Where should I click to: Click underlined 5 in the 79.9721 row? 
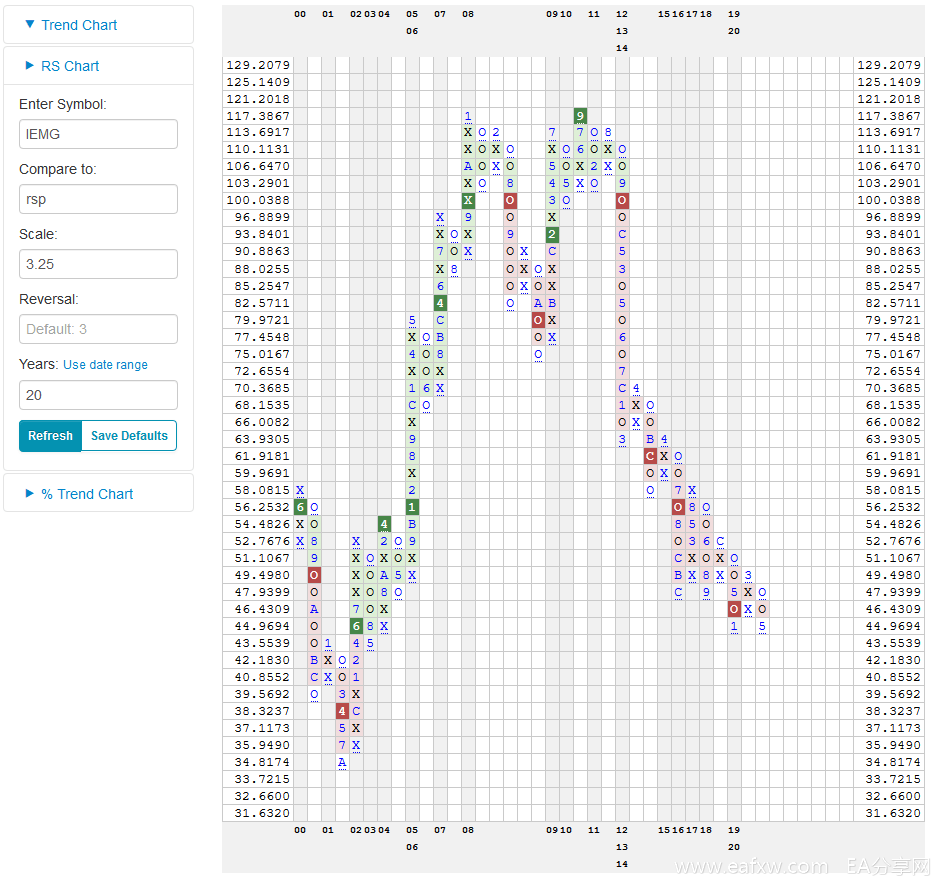click(x=412, y=320)
